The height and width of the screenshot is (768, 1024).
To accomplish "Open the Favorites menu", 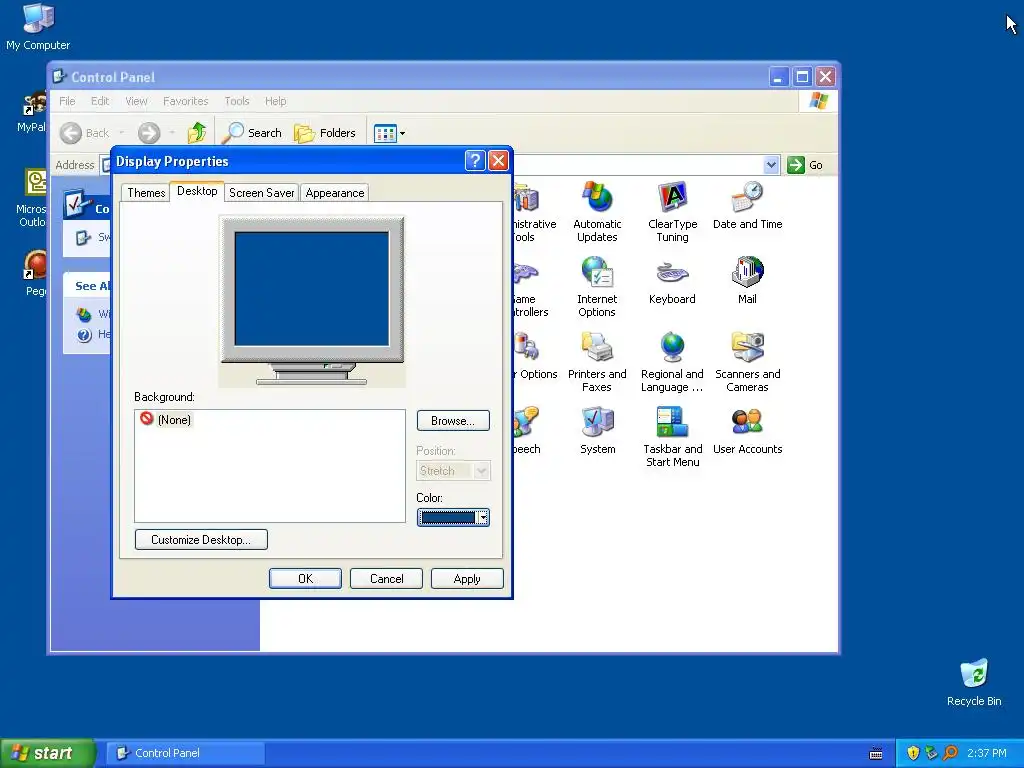I will click(x=185, y=101).
